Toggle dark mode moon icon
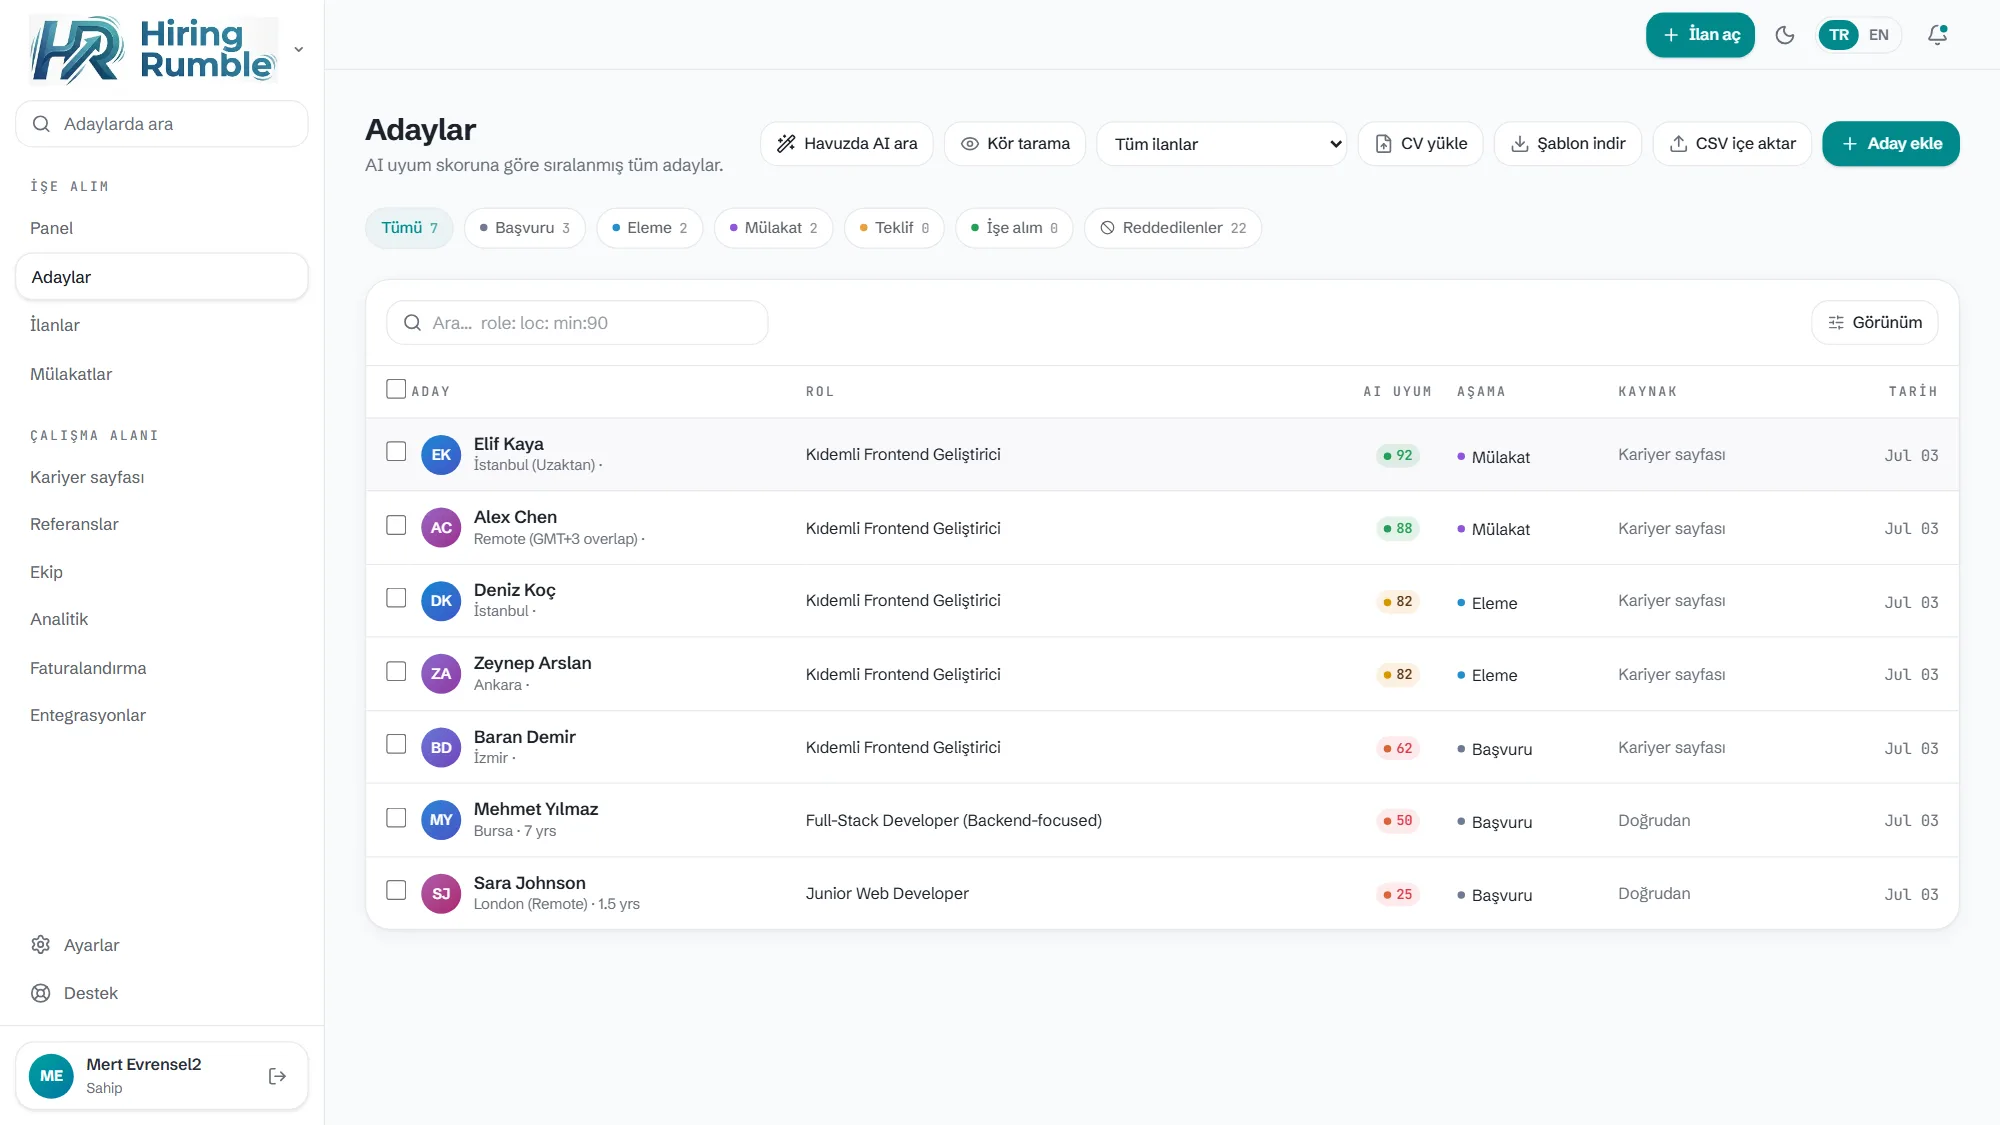Image resolution: width=2000 pixels, height=1125 pixels. pos(1785,35)
